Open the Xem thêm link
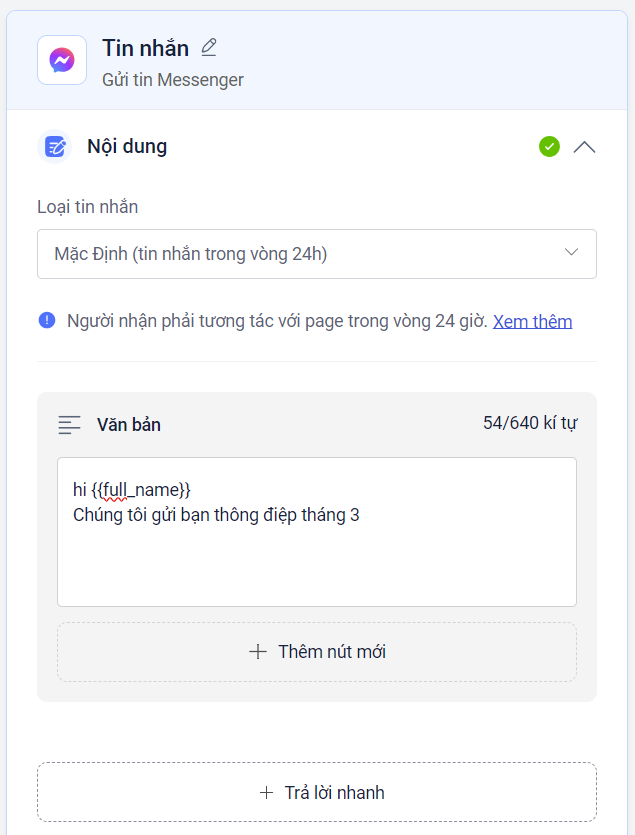 point(532,321)
